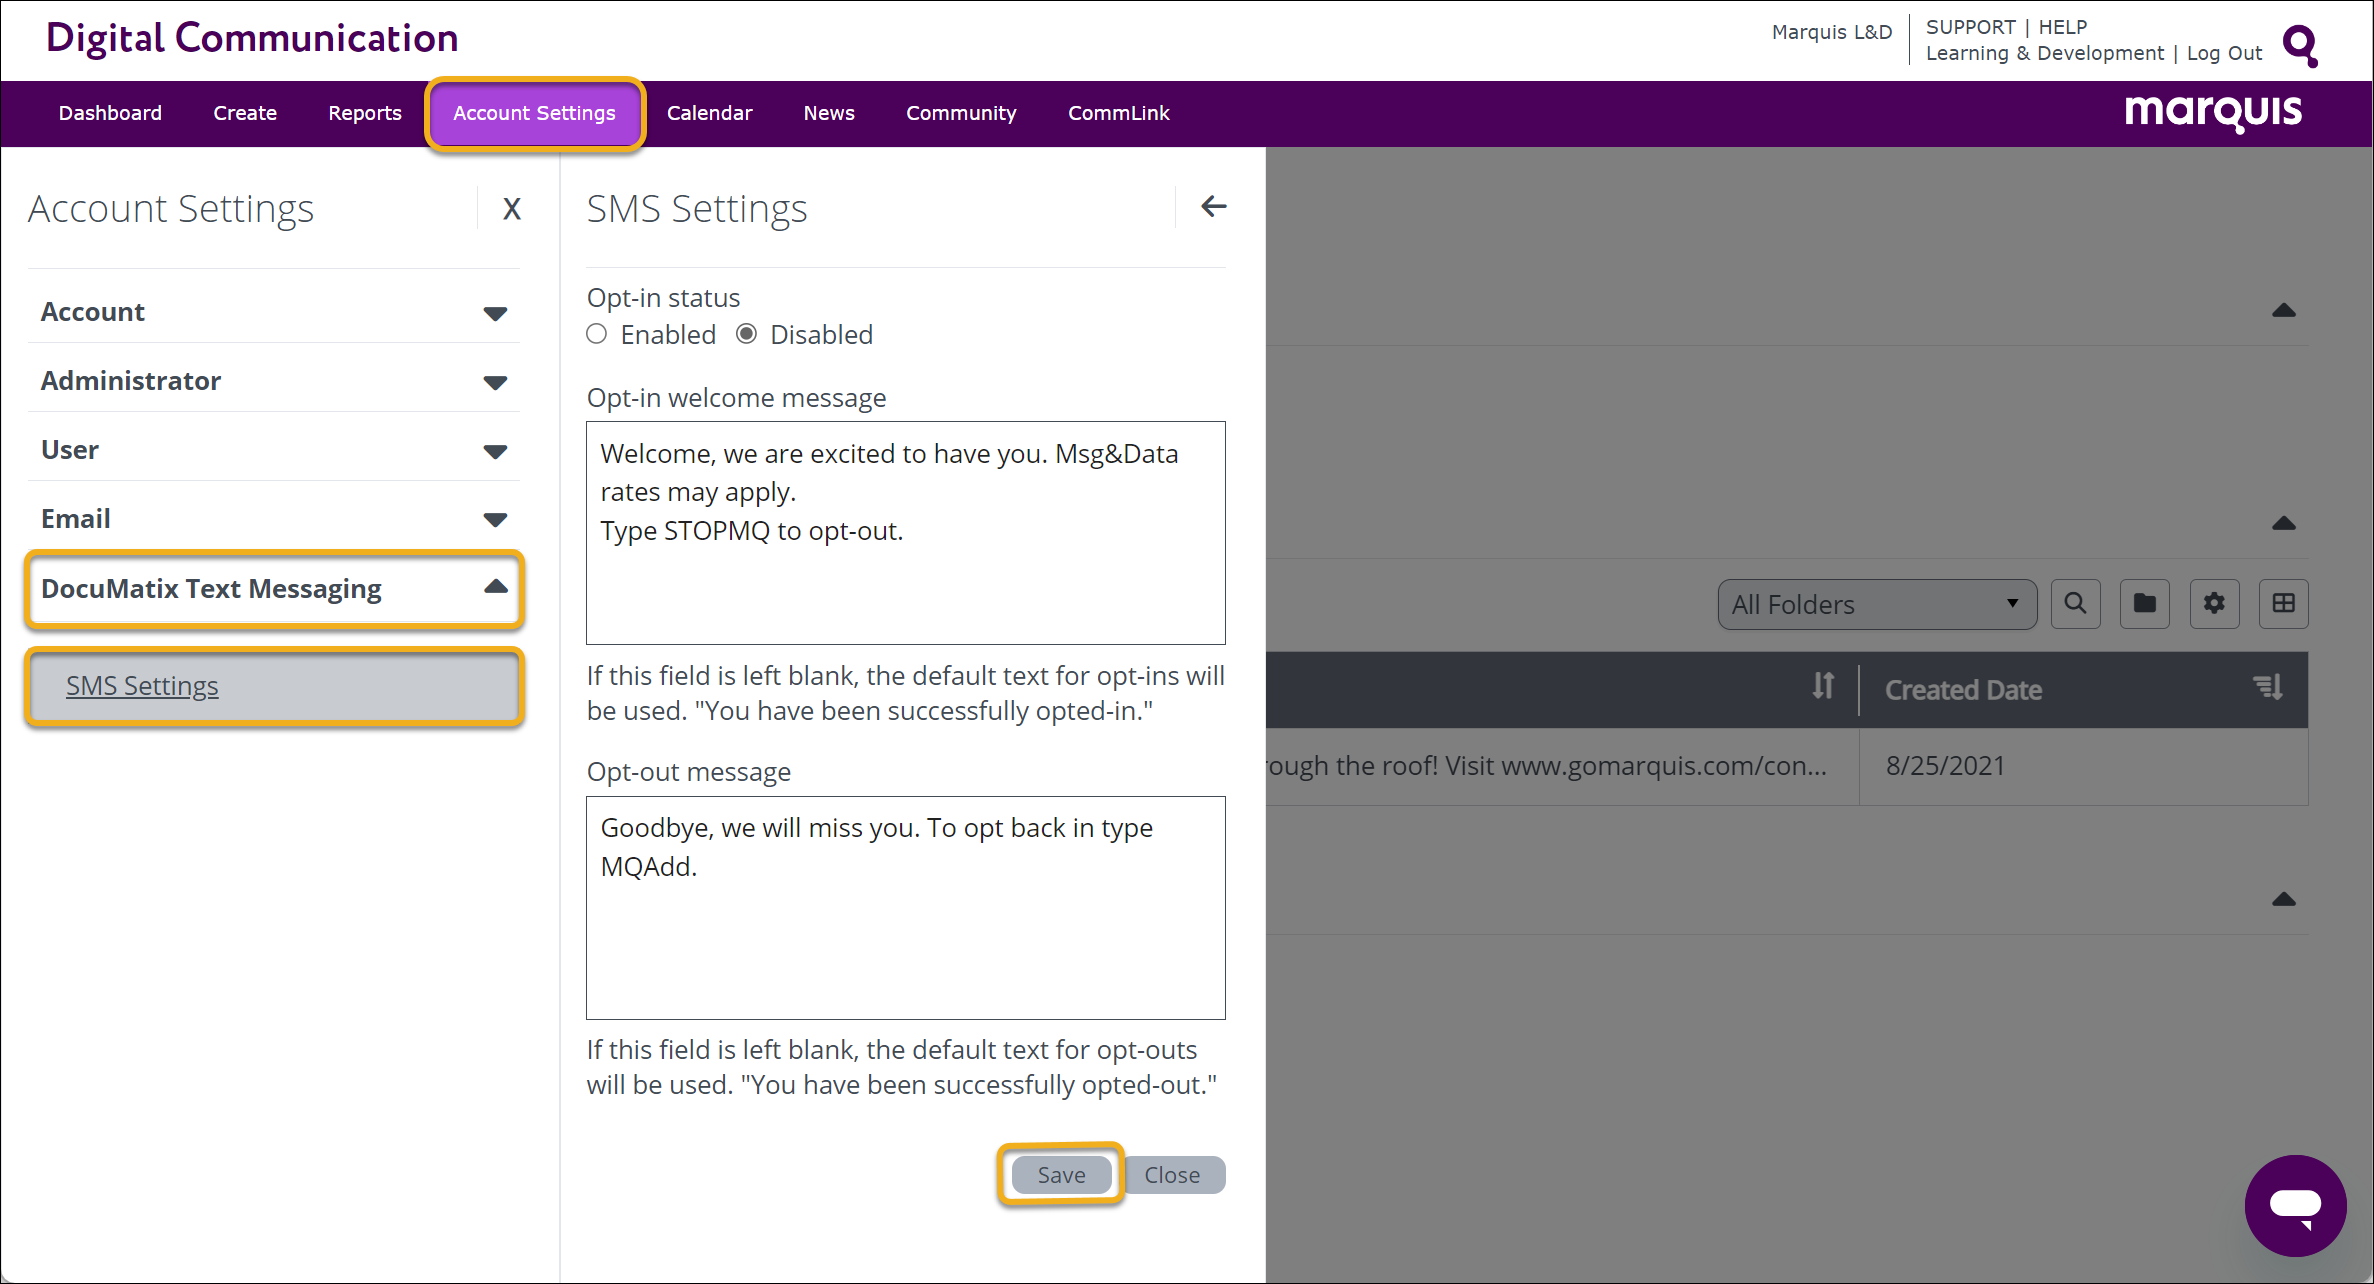
Task: Click the folder search magnifier icon
Action: 2075,604
